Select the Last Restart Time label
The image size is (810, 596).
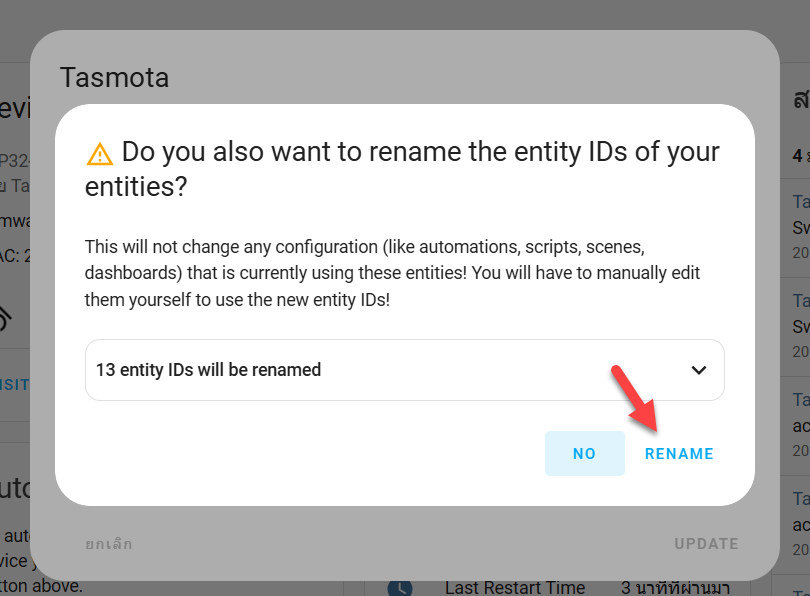click(515, 588)
